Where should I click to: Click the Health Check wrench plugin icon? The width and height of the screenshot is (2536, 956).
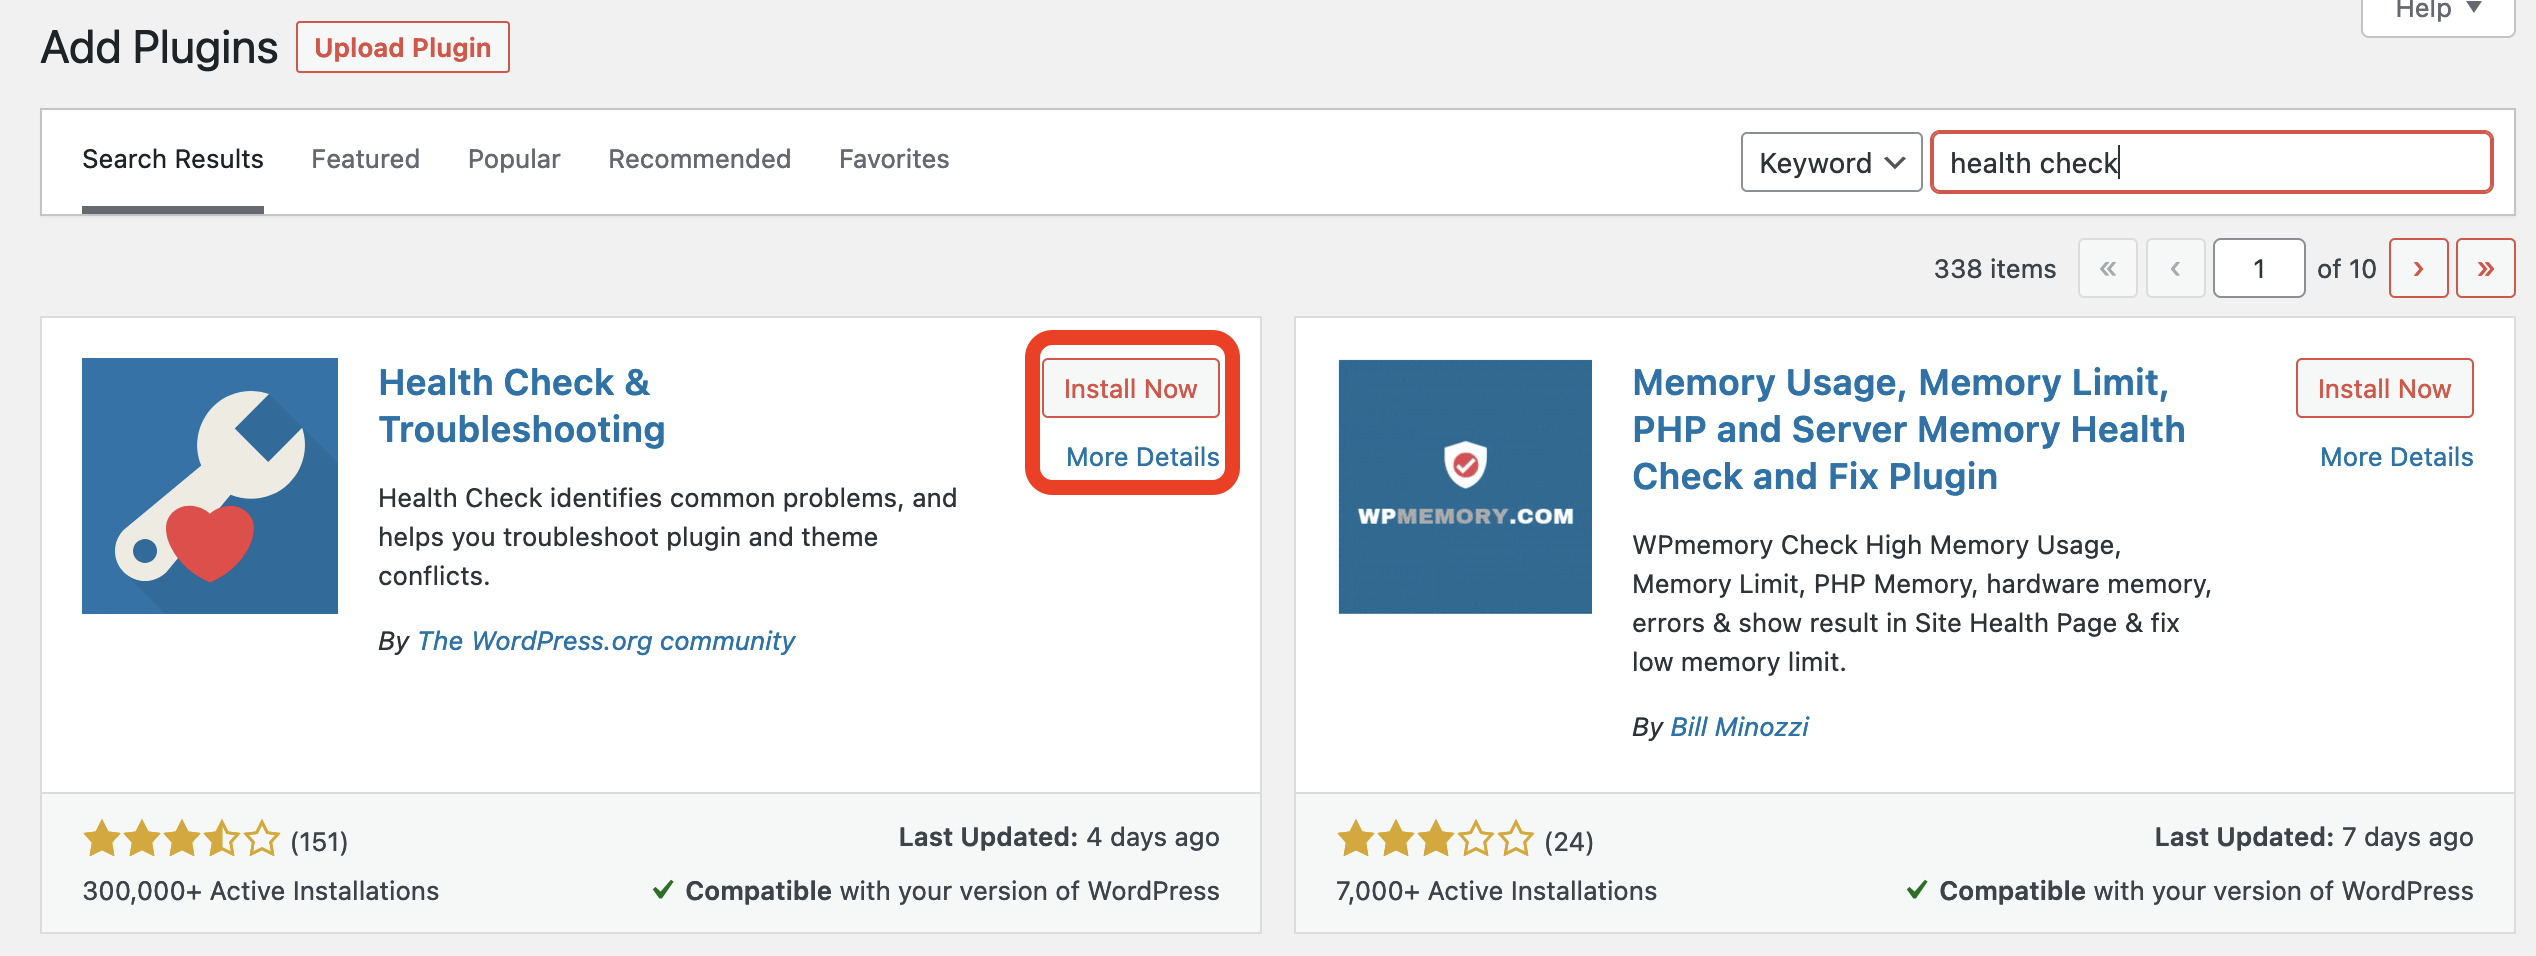210,486
